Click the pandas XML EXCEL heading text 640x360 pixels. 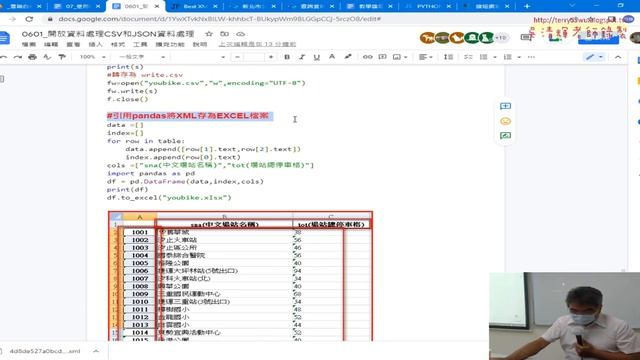(x=187, y=116)
